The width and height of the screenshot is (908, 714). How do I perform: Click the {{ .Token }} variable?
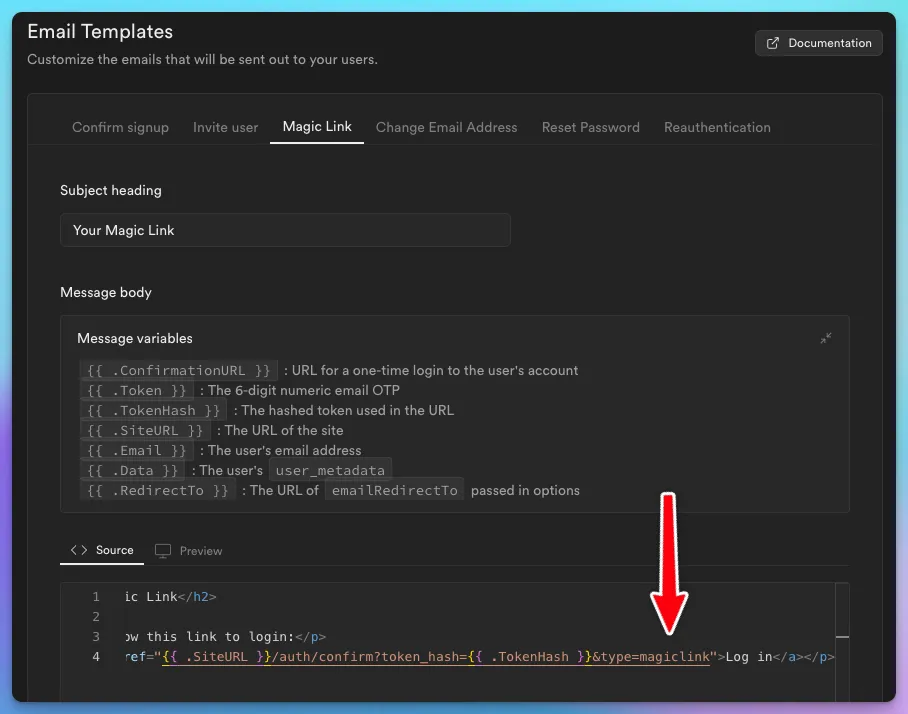coord(137,390)
